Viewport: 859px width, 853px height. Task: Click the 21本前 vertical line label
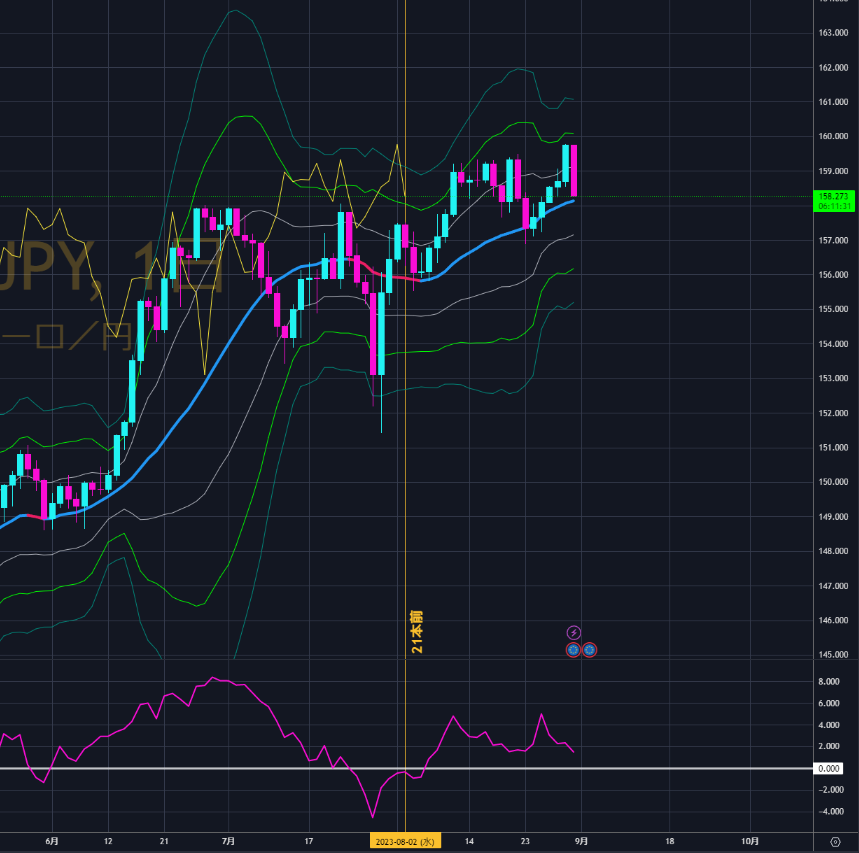click(417, 632)
